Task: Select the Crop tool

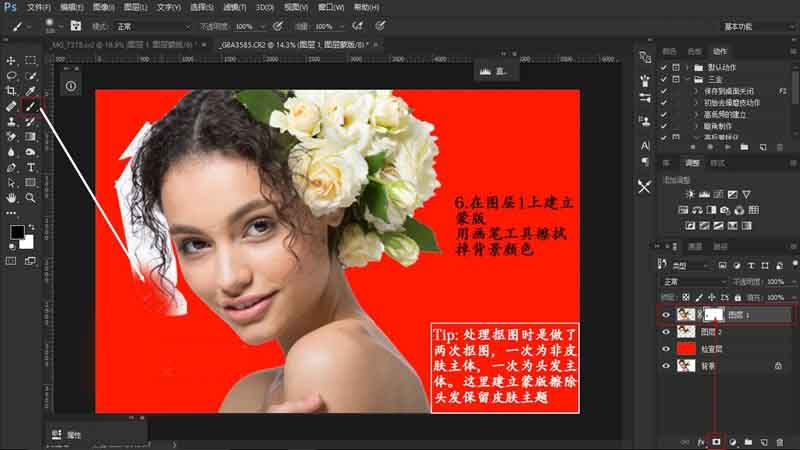Action: tap(11, 91)
